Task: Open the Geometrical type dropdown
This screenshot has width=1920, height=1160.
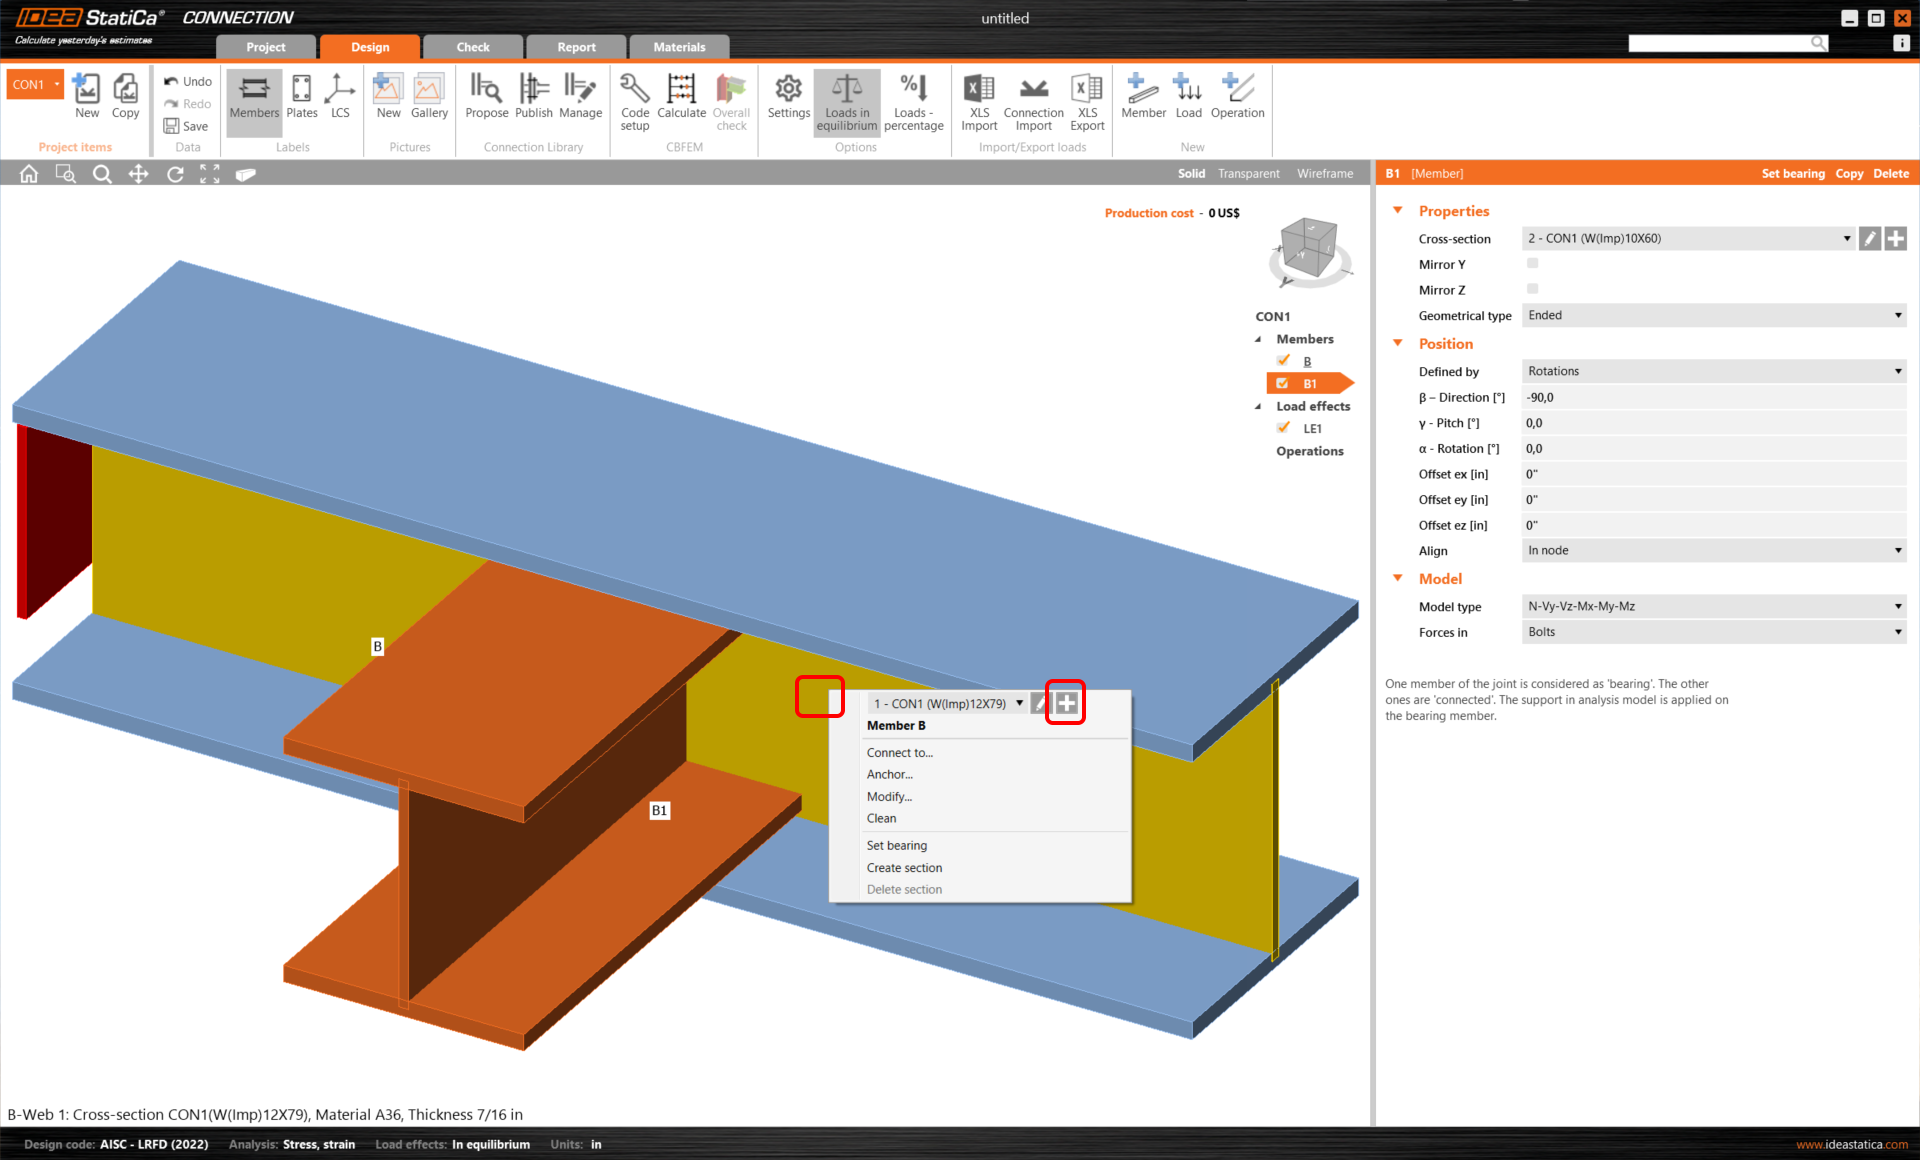Action: [1713, 316]
